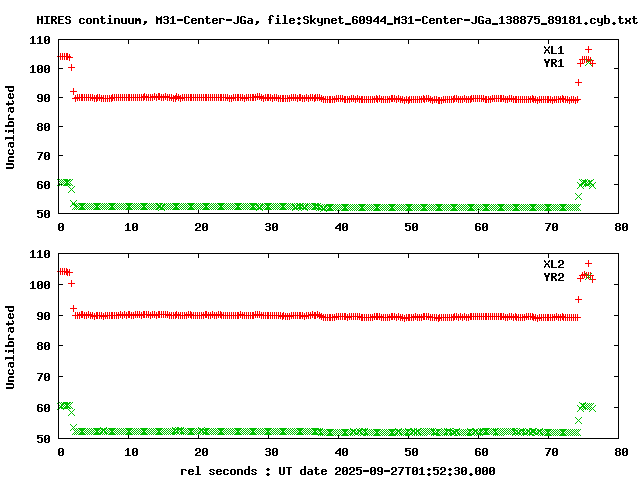Click the 70 y-tick label in bottom plot
Viewport: 640px width, 480px height.
pyautogui.click(x=43, y=377)
